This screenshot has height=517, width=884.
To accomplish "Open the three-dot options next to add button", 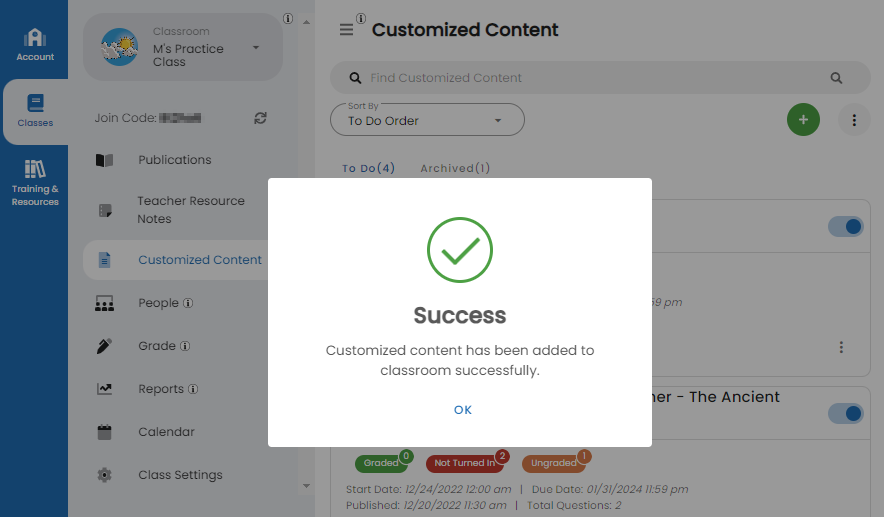I will click(x=854, y=120).
